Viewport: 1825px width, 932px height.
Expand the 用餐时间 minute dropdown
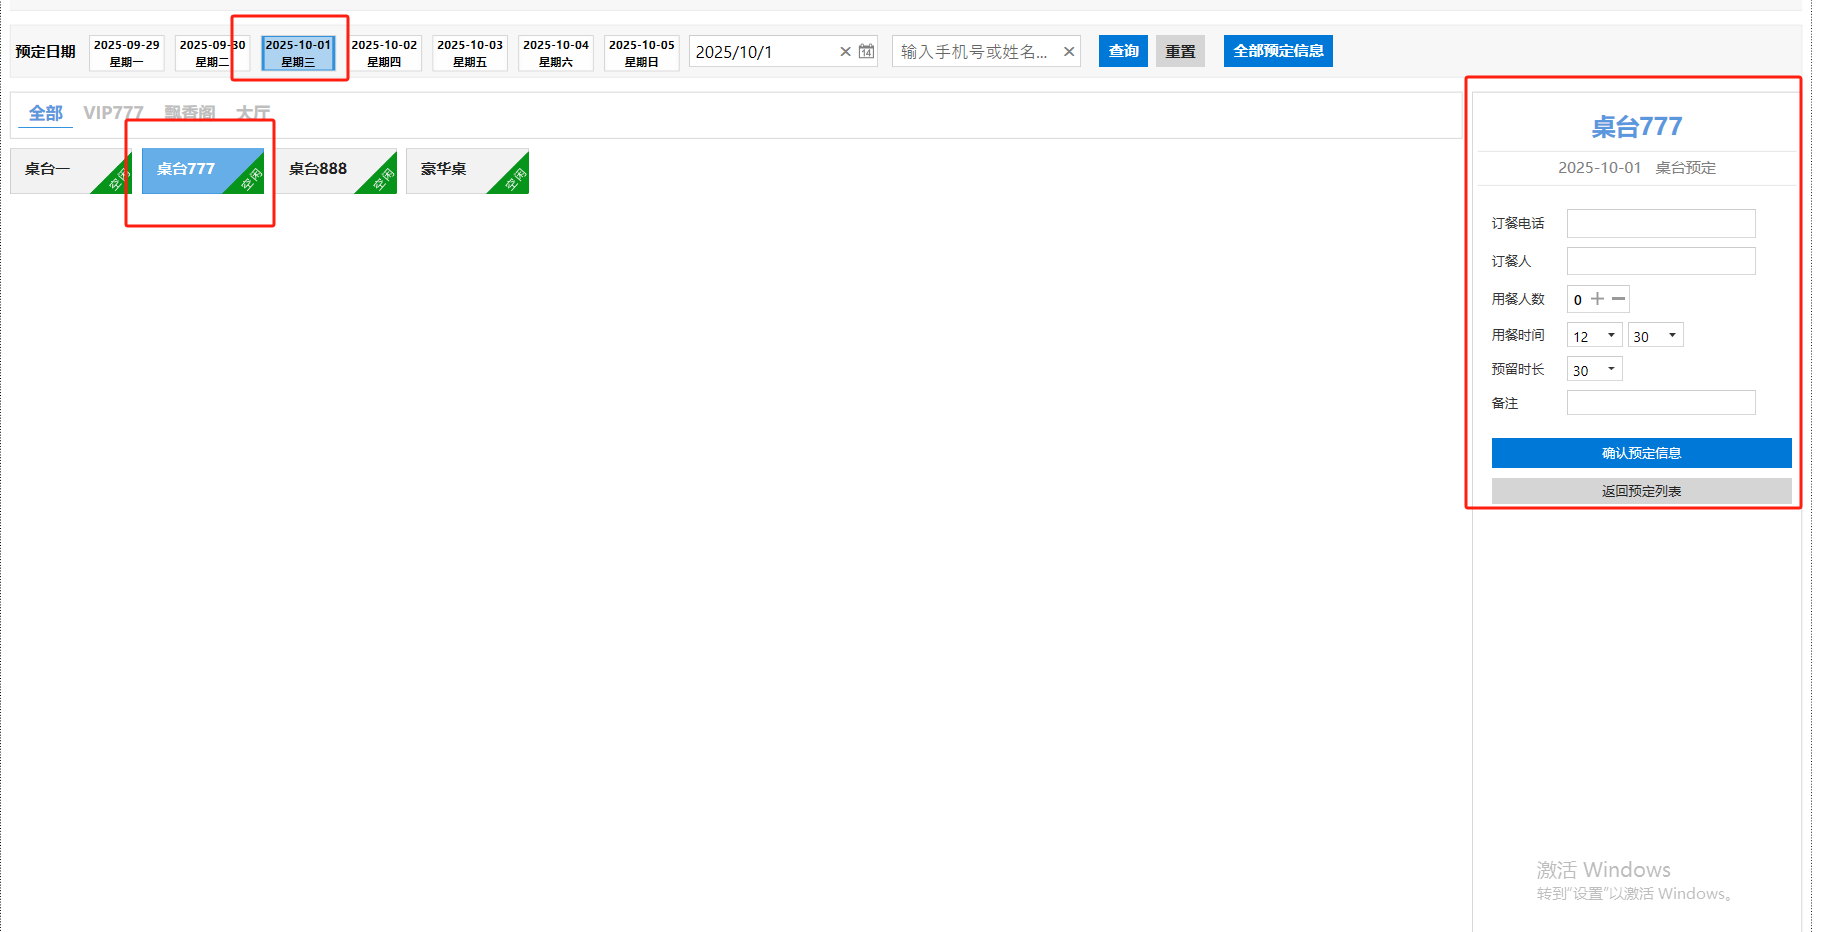coord(1655,336)
